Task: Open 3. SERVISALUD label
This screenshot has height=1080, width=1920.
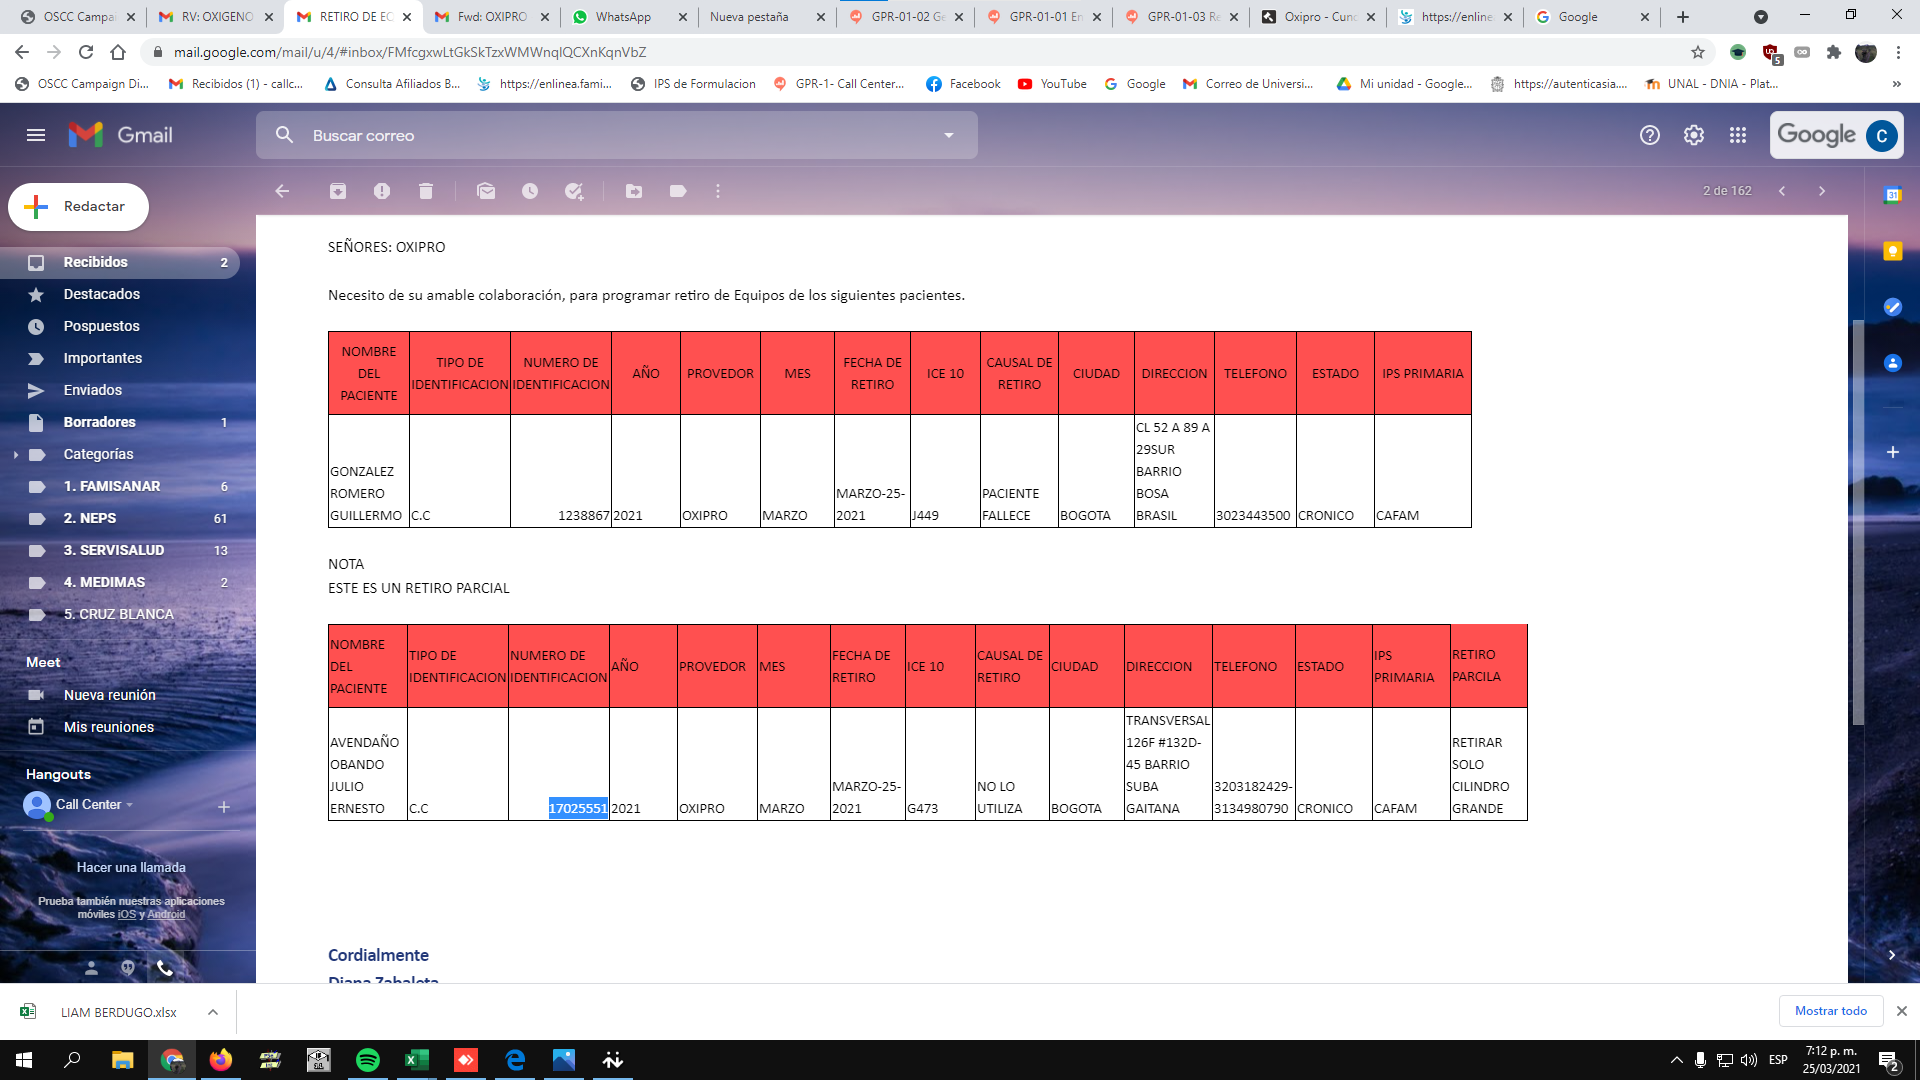Action: [x=120, y=550]
